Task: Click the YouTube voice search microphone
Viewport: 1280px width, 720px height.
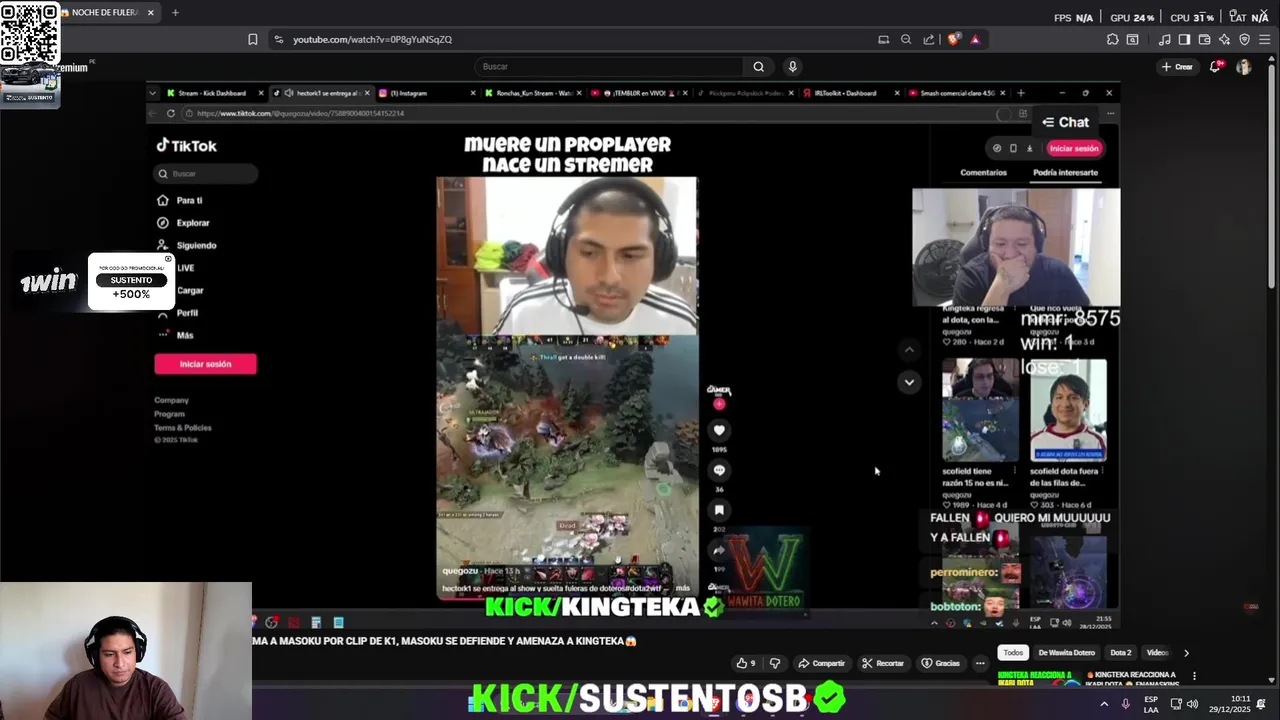Action: coord(792,66)
